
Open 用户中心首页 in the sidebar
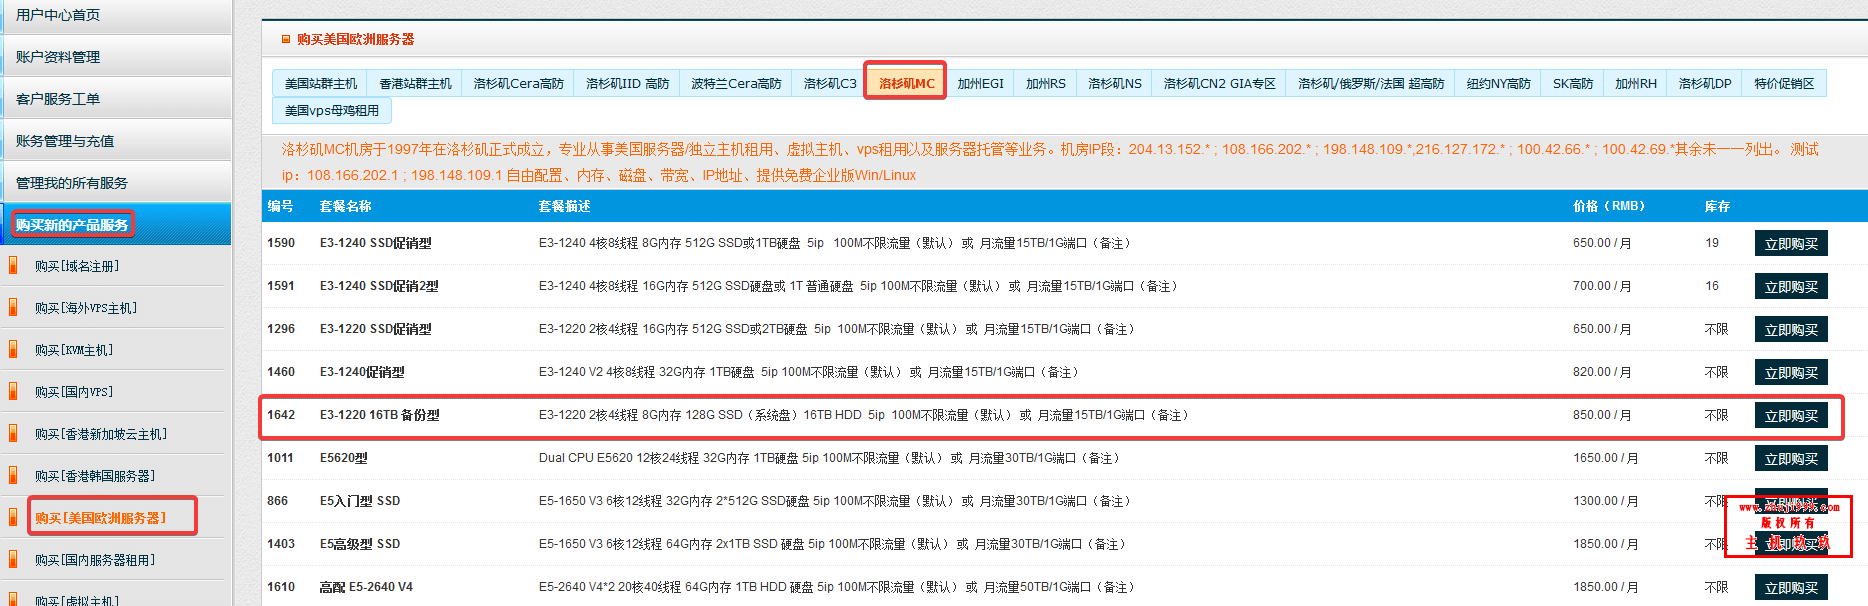click(x=115, y=16)
